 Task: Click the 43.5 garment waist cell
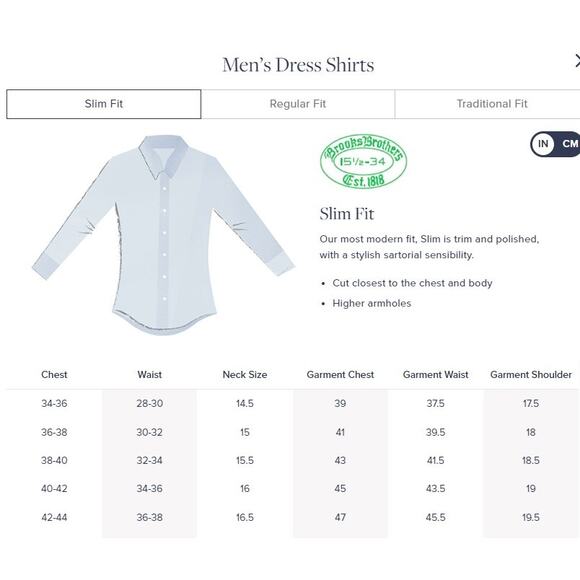pyautogui.click(x=435, y=489)
